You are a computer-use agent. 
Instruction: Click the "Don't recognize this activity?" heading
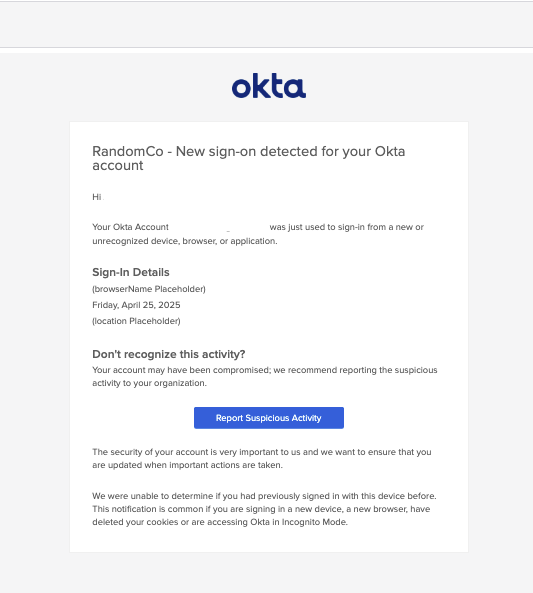(169, 354)
